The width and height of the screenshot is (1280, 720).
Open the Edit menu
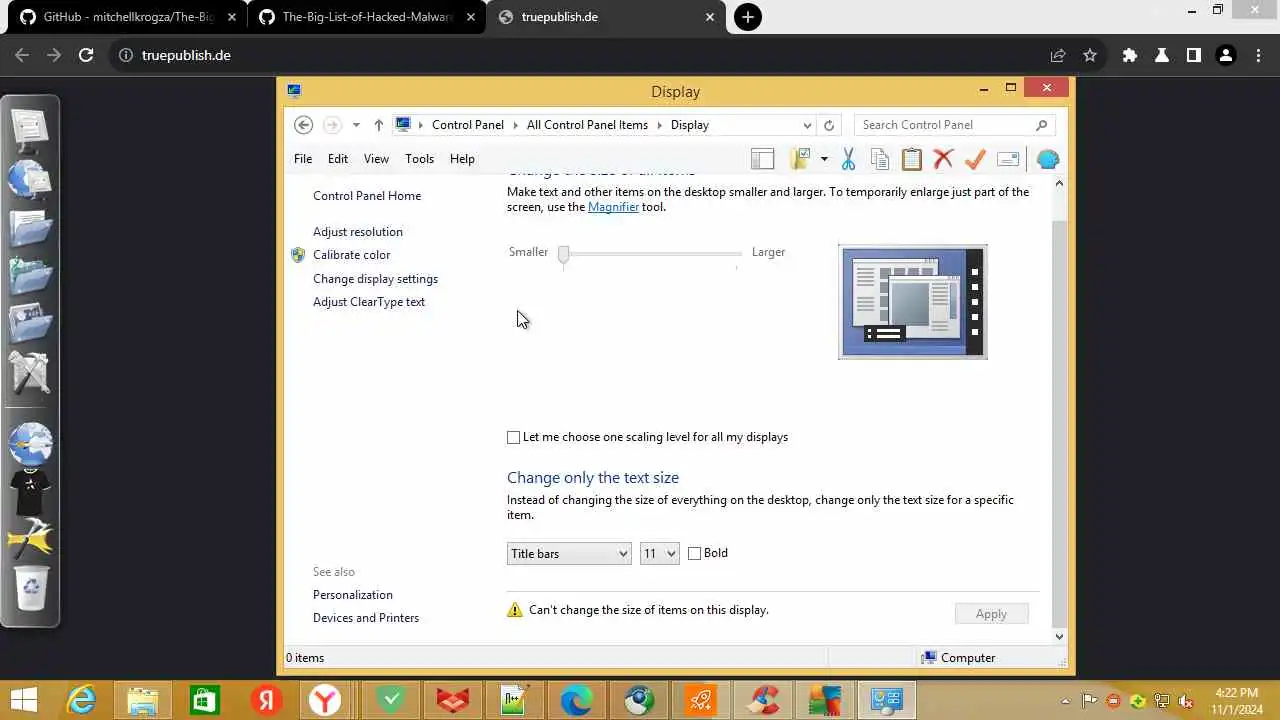338,159
